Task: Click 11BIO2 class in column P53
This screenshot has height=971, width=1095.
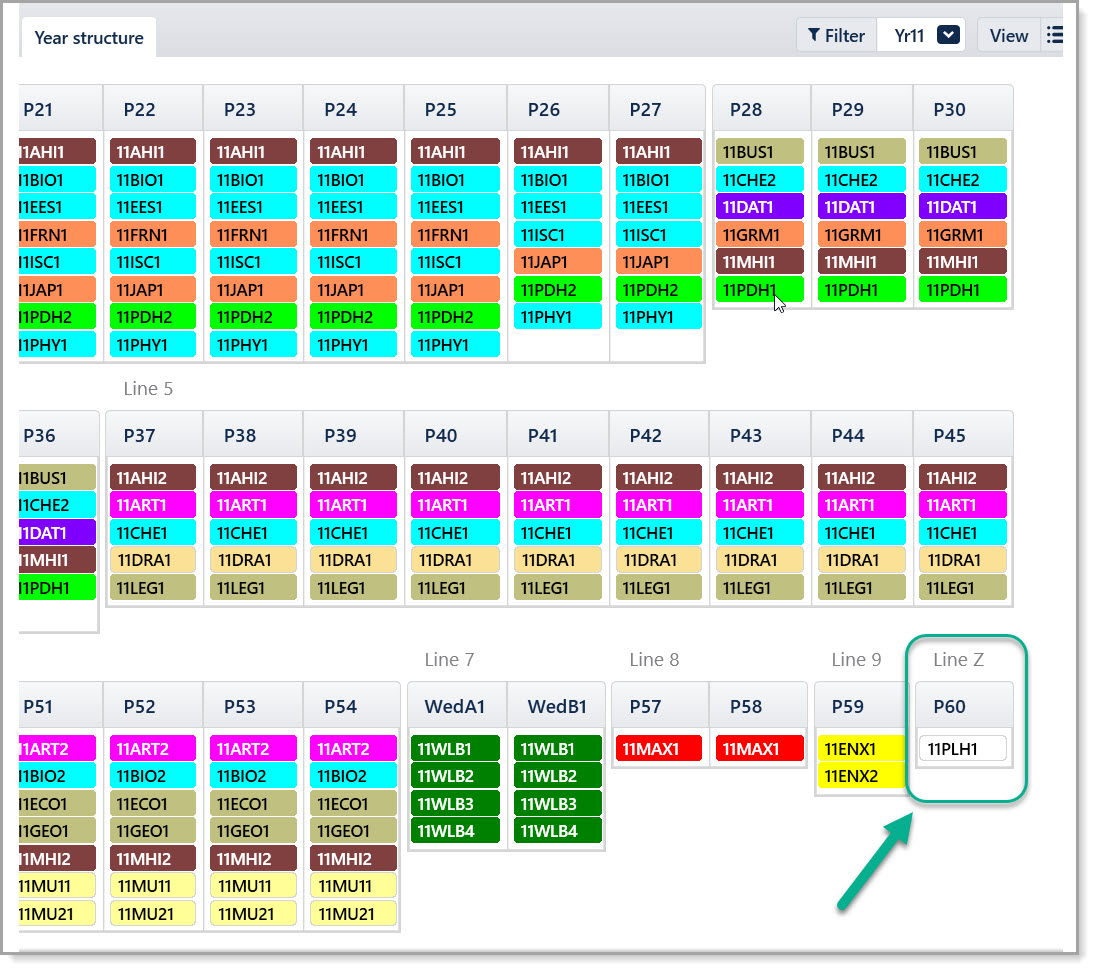Action: coord(253,776)
